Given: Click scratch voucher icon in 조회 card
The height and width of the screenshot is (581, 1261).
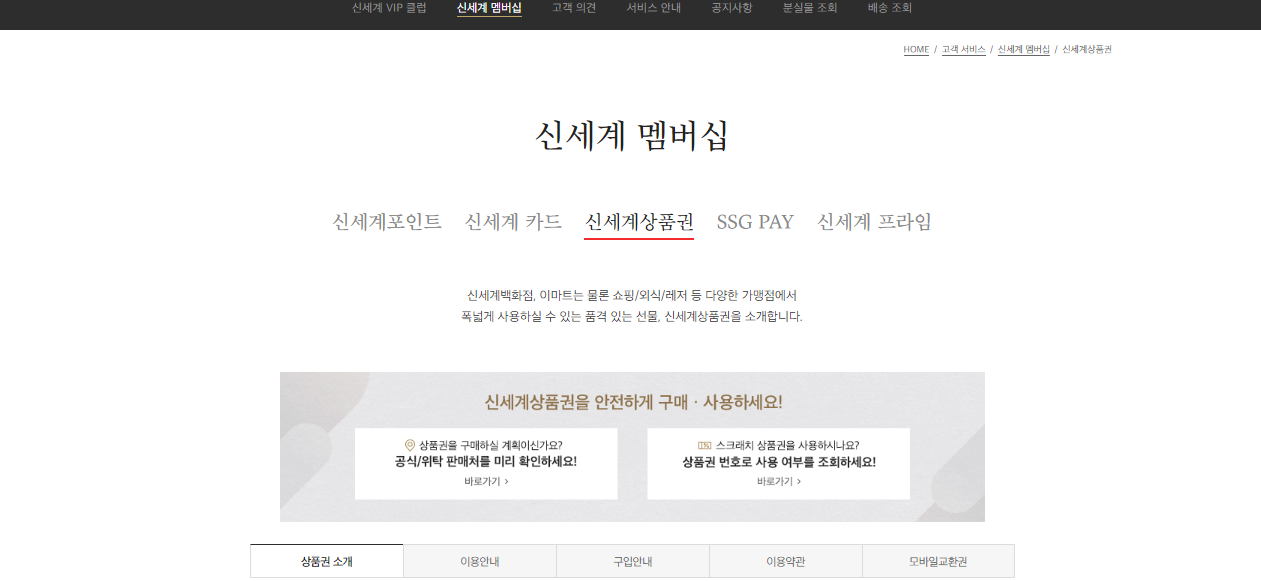Looking at the screenshot, I should point(704,445).
